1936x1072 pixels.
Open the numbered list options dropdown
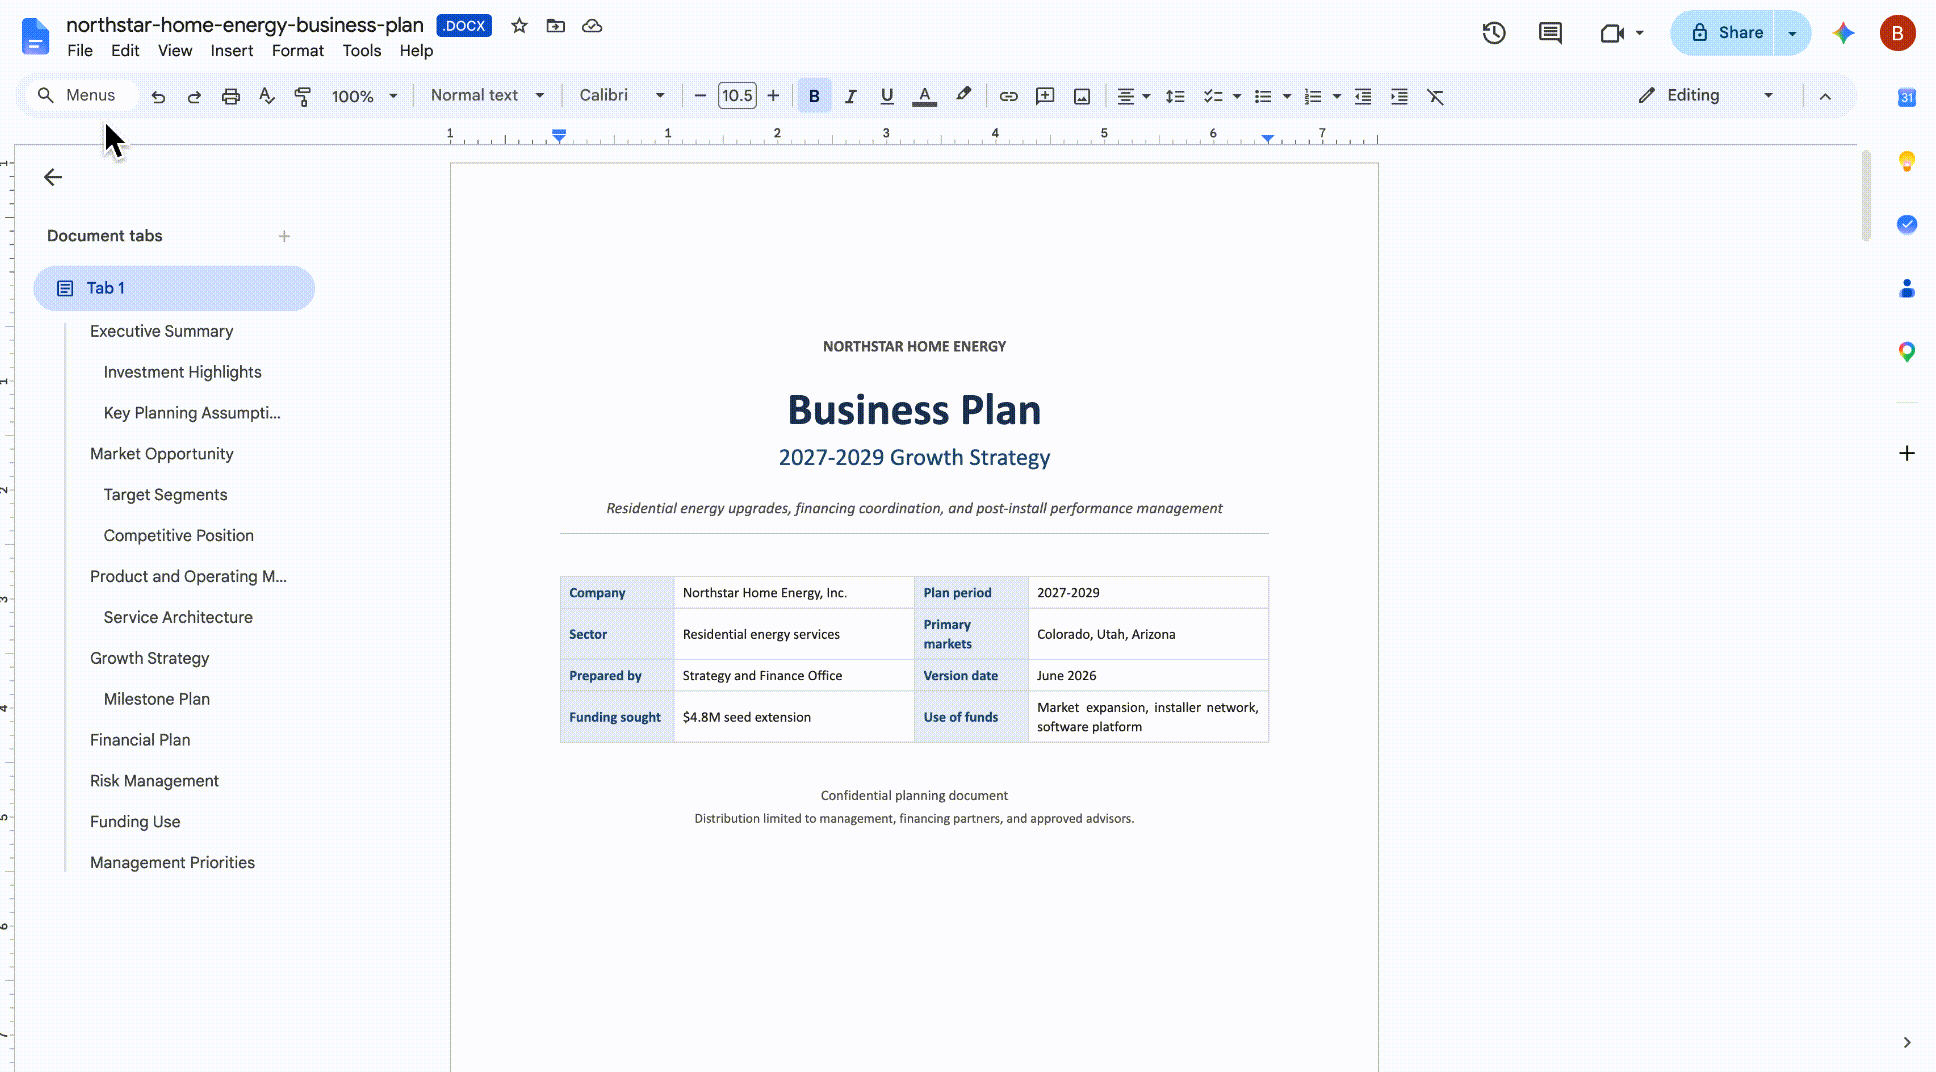pyautogui.click(x=1337, y=96)
